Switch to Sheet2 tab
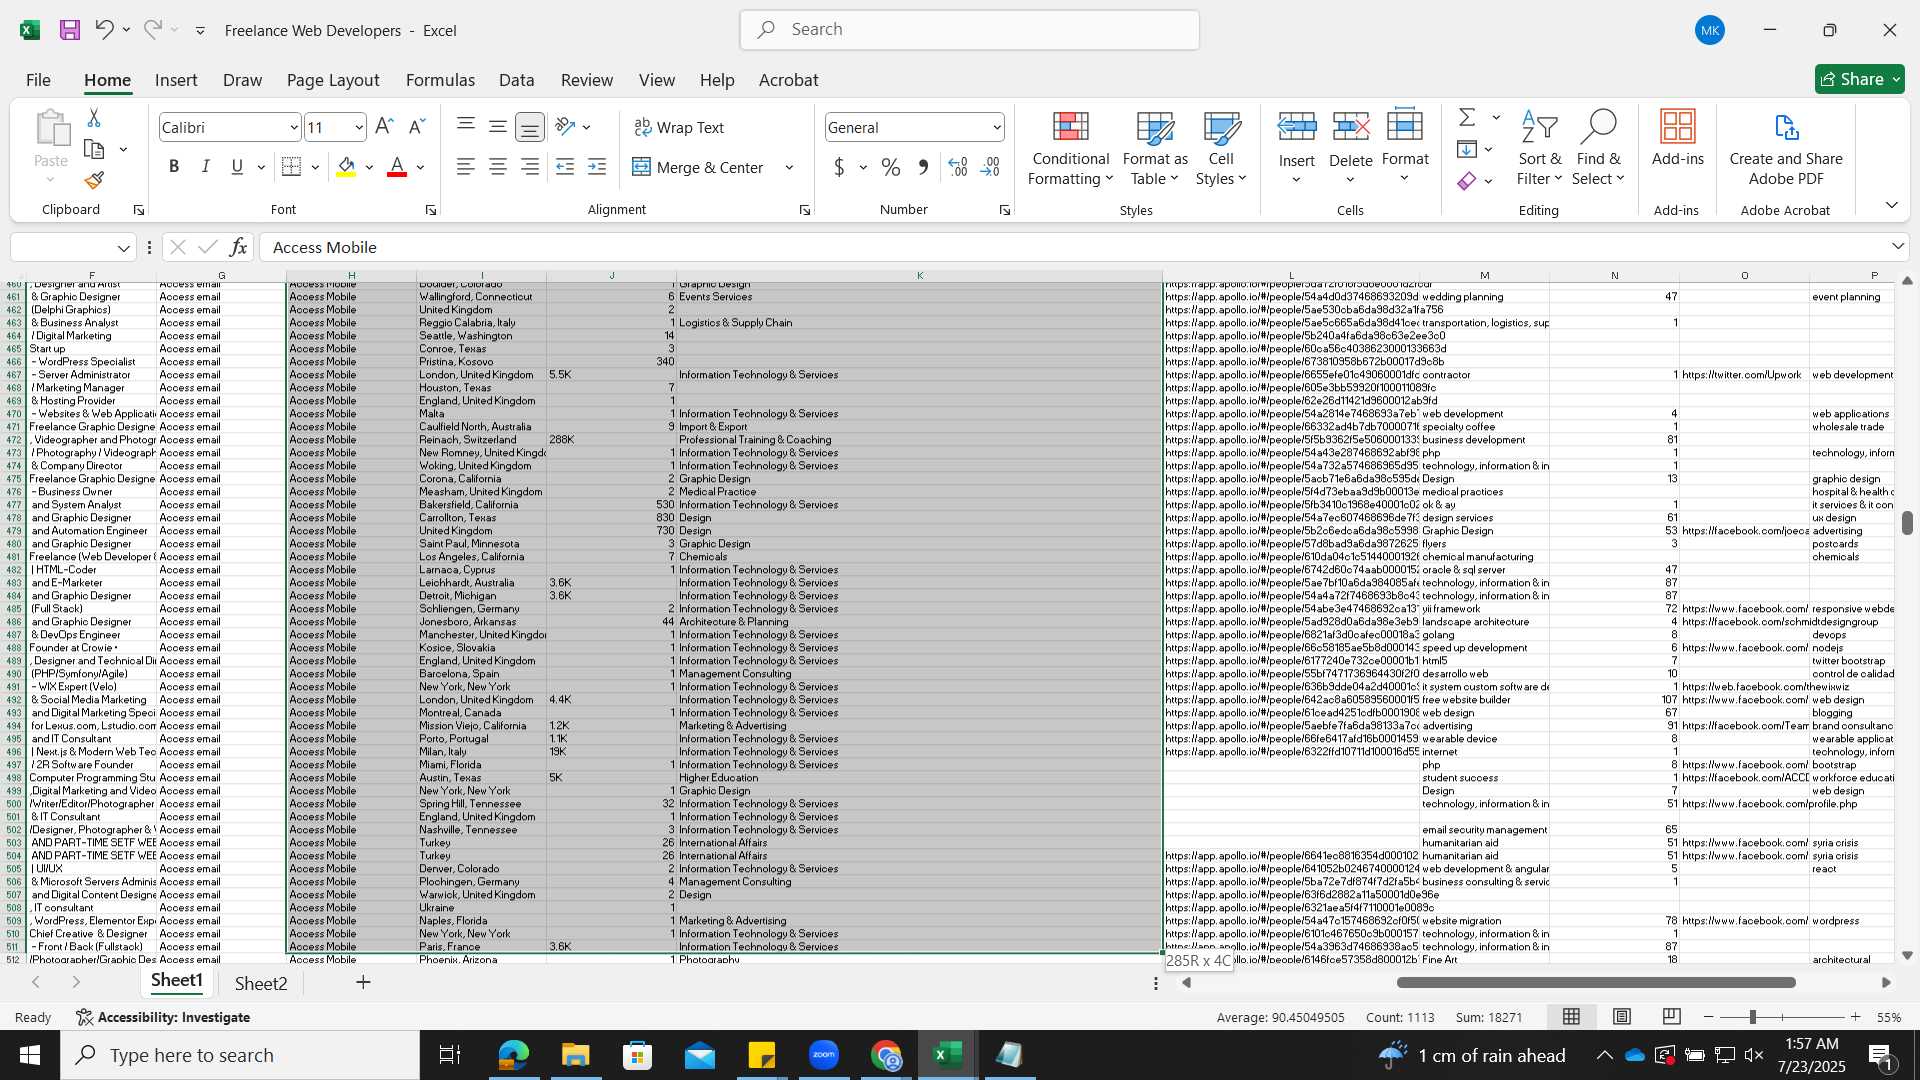 pos(261,983)
